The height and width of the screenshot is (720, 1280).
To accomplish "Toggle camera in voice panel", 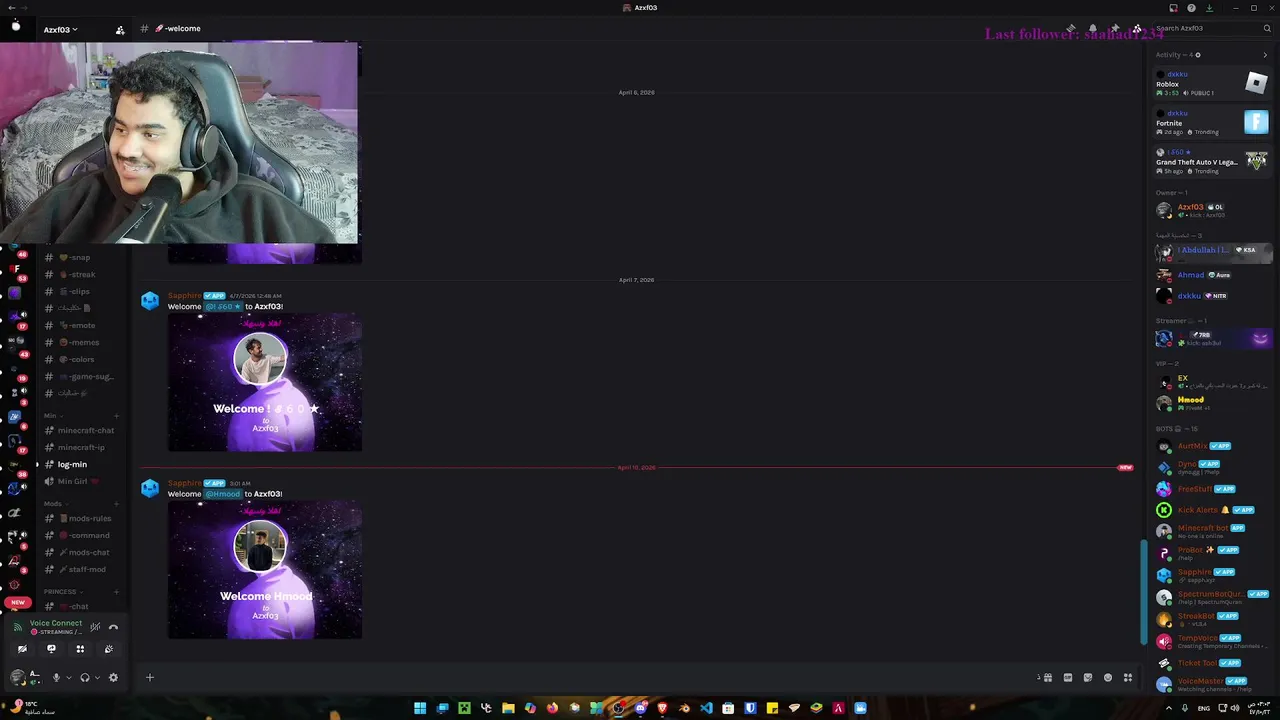I will (22, 649).
